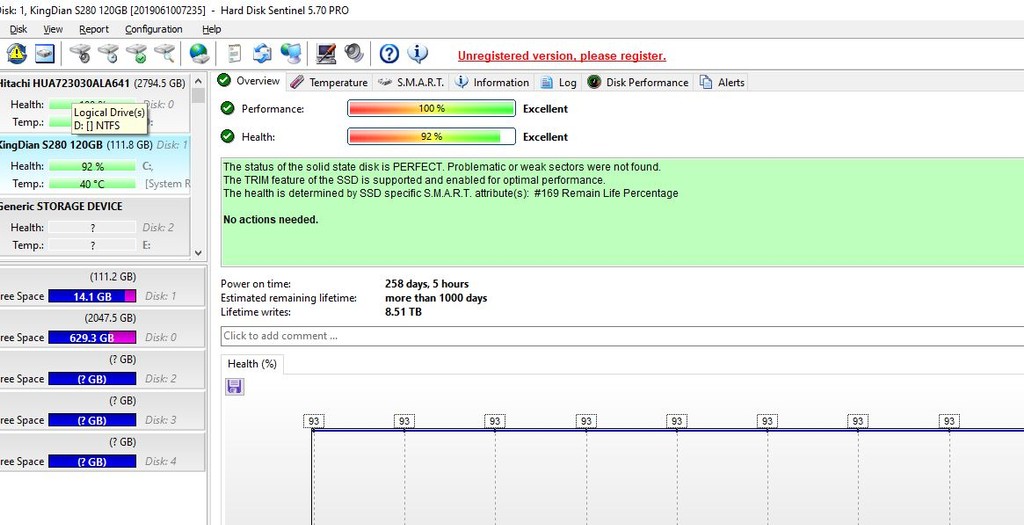Screen dimensions: 1024x525
Task: Click the text report document icon
Action: 234,53
